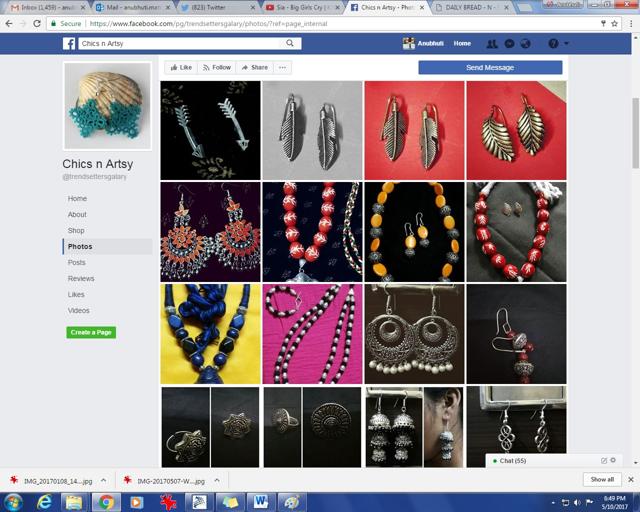The width and height of the screenshot is (640, 512).
Task: Bookmark this page with star icon
Action: pyautogui.click(x=614, y=24)
